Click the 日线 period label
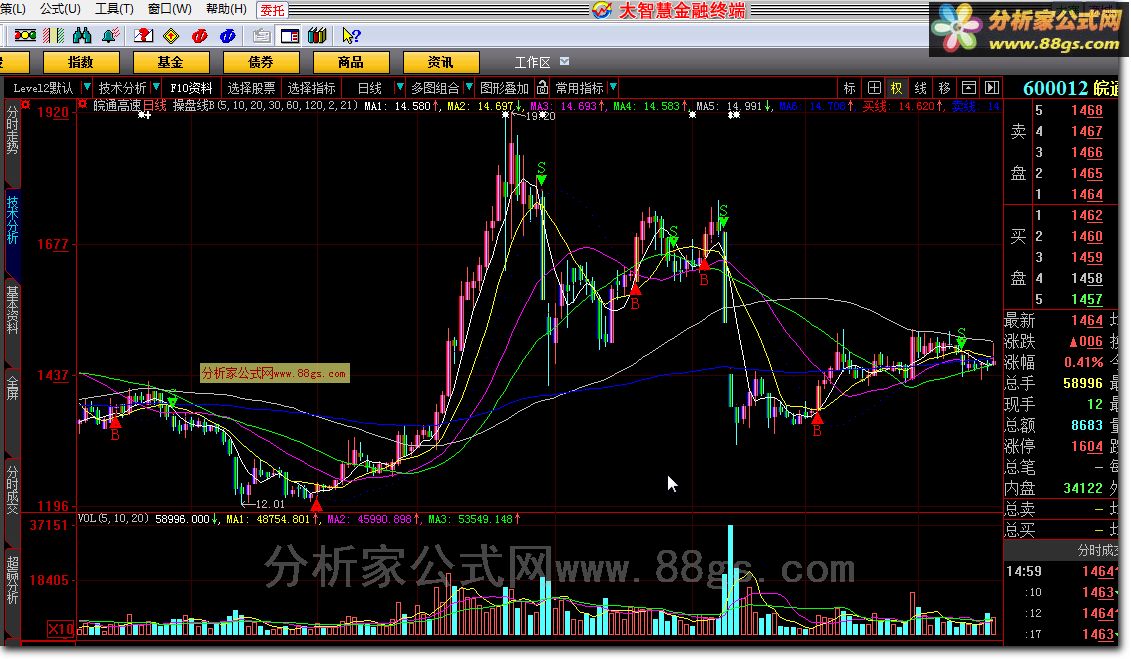 (x=369, y=88)
